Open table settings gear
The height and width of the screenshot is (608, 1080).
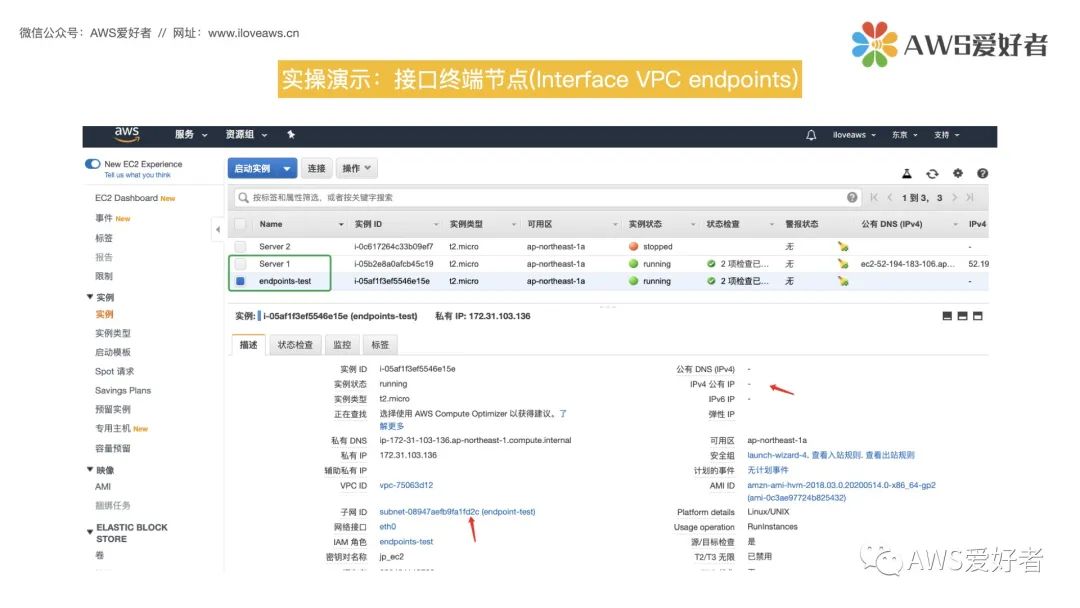957,174
